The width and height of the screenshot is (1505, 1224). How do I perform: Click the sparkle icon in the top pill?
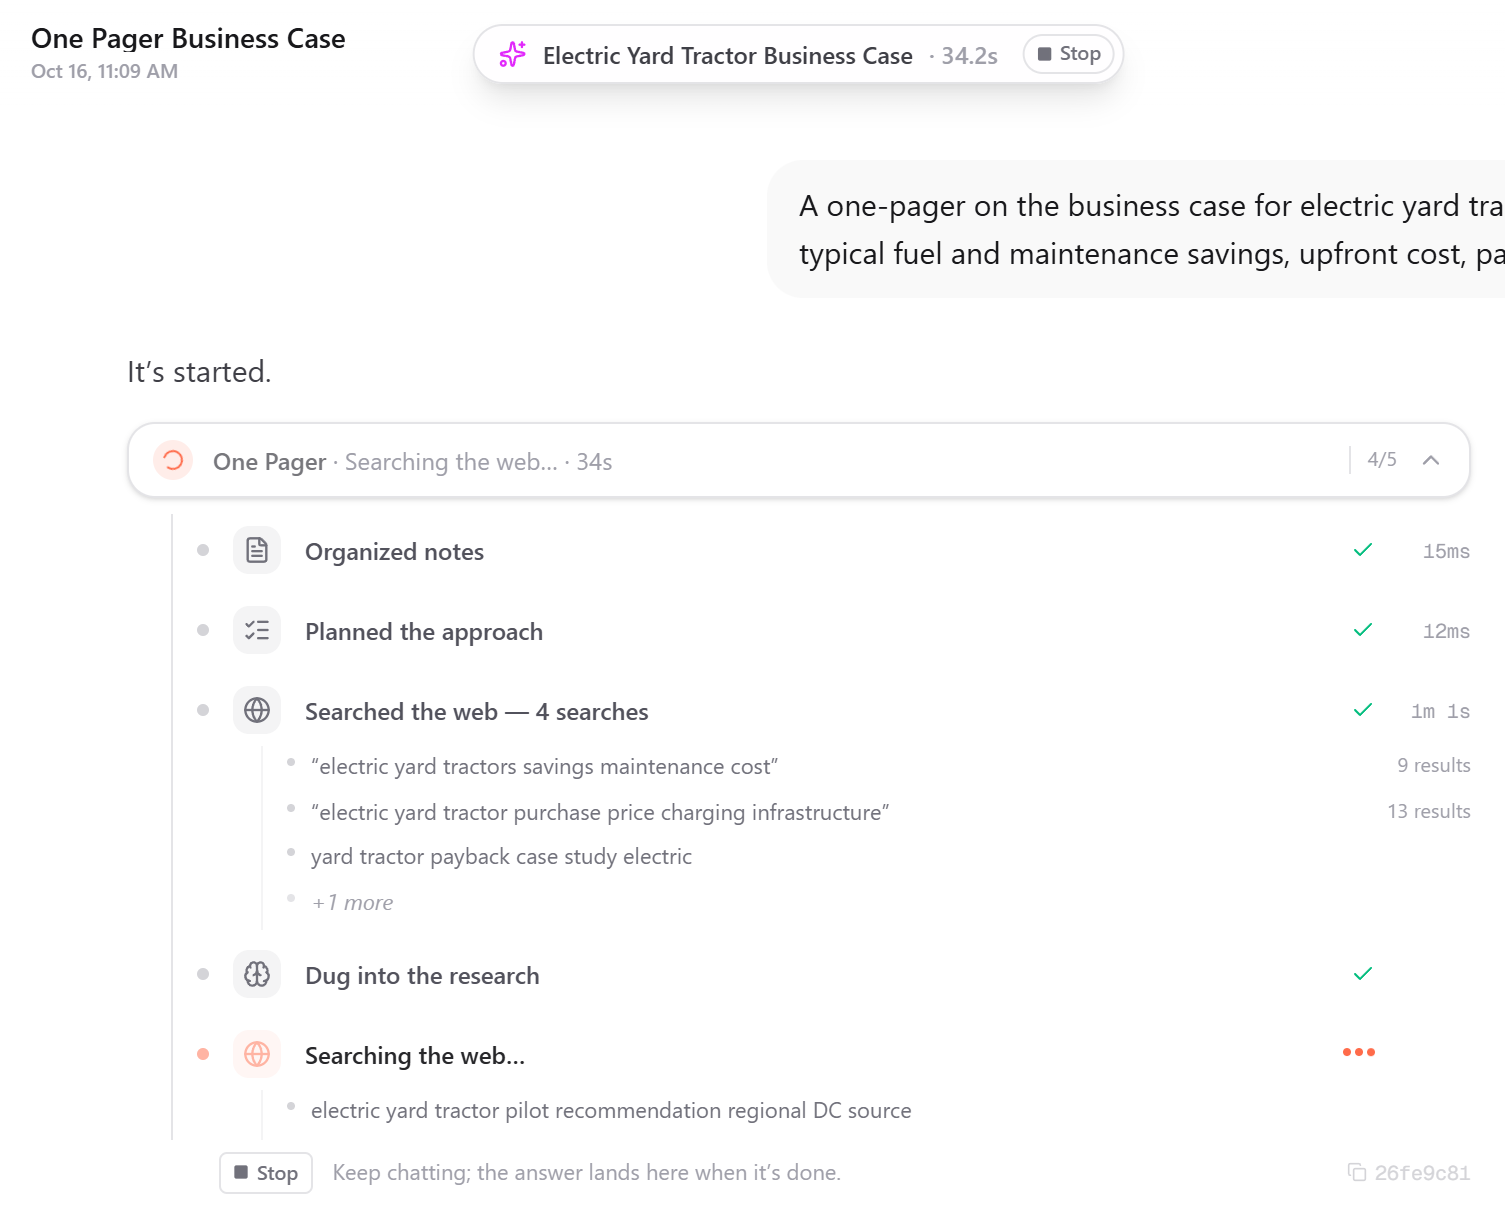coord(513,54)
